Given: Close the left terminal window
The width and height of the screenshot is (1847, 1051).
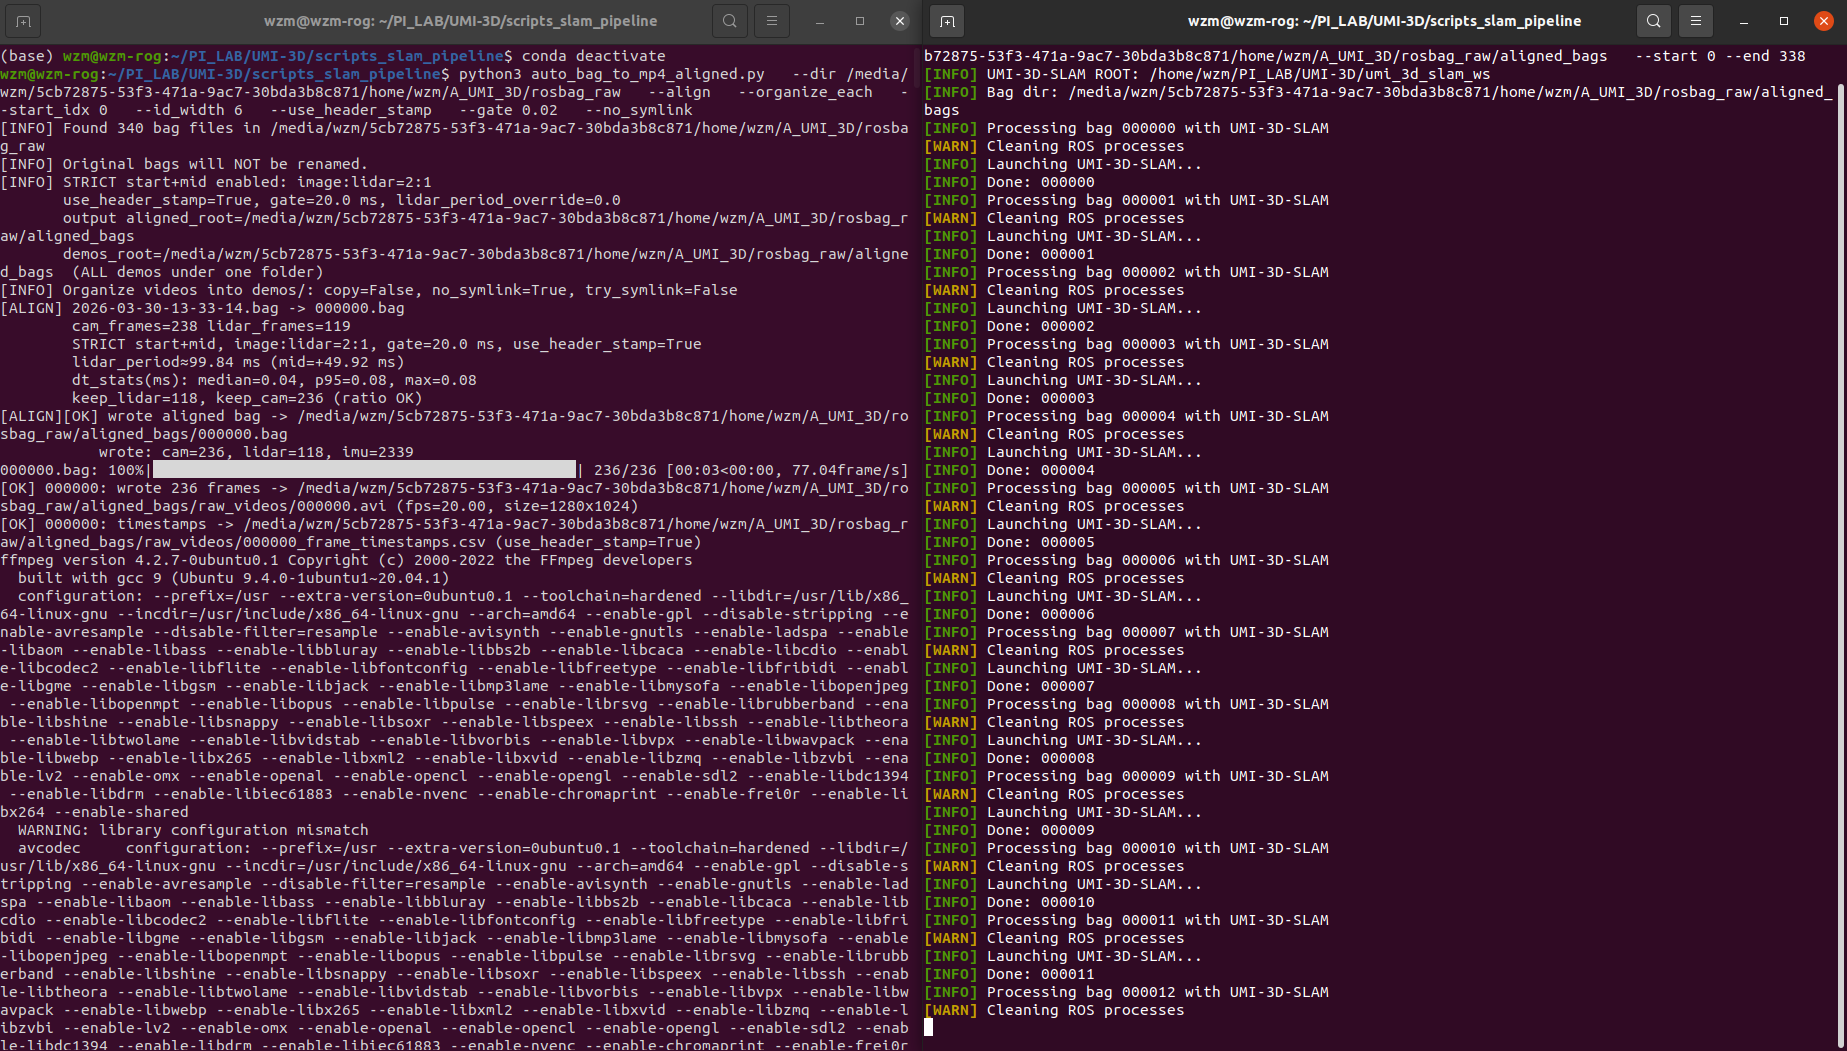Looking at the screenshot, I should [900, 21].
